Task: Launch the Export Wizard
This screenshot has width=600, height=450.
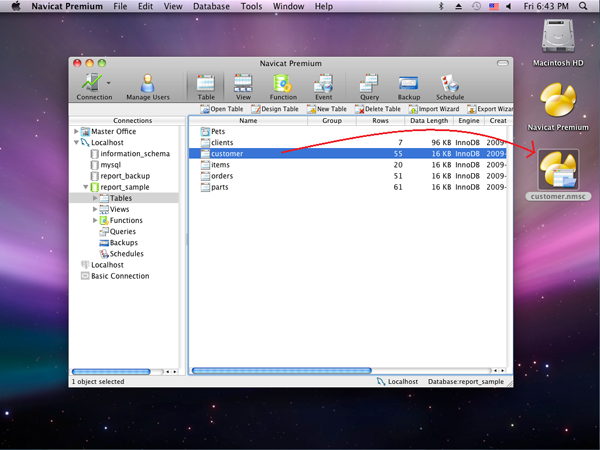Action: pos(490,109)
